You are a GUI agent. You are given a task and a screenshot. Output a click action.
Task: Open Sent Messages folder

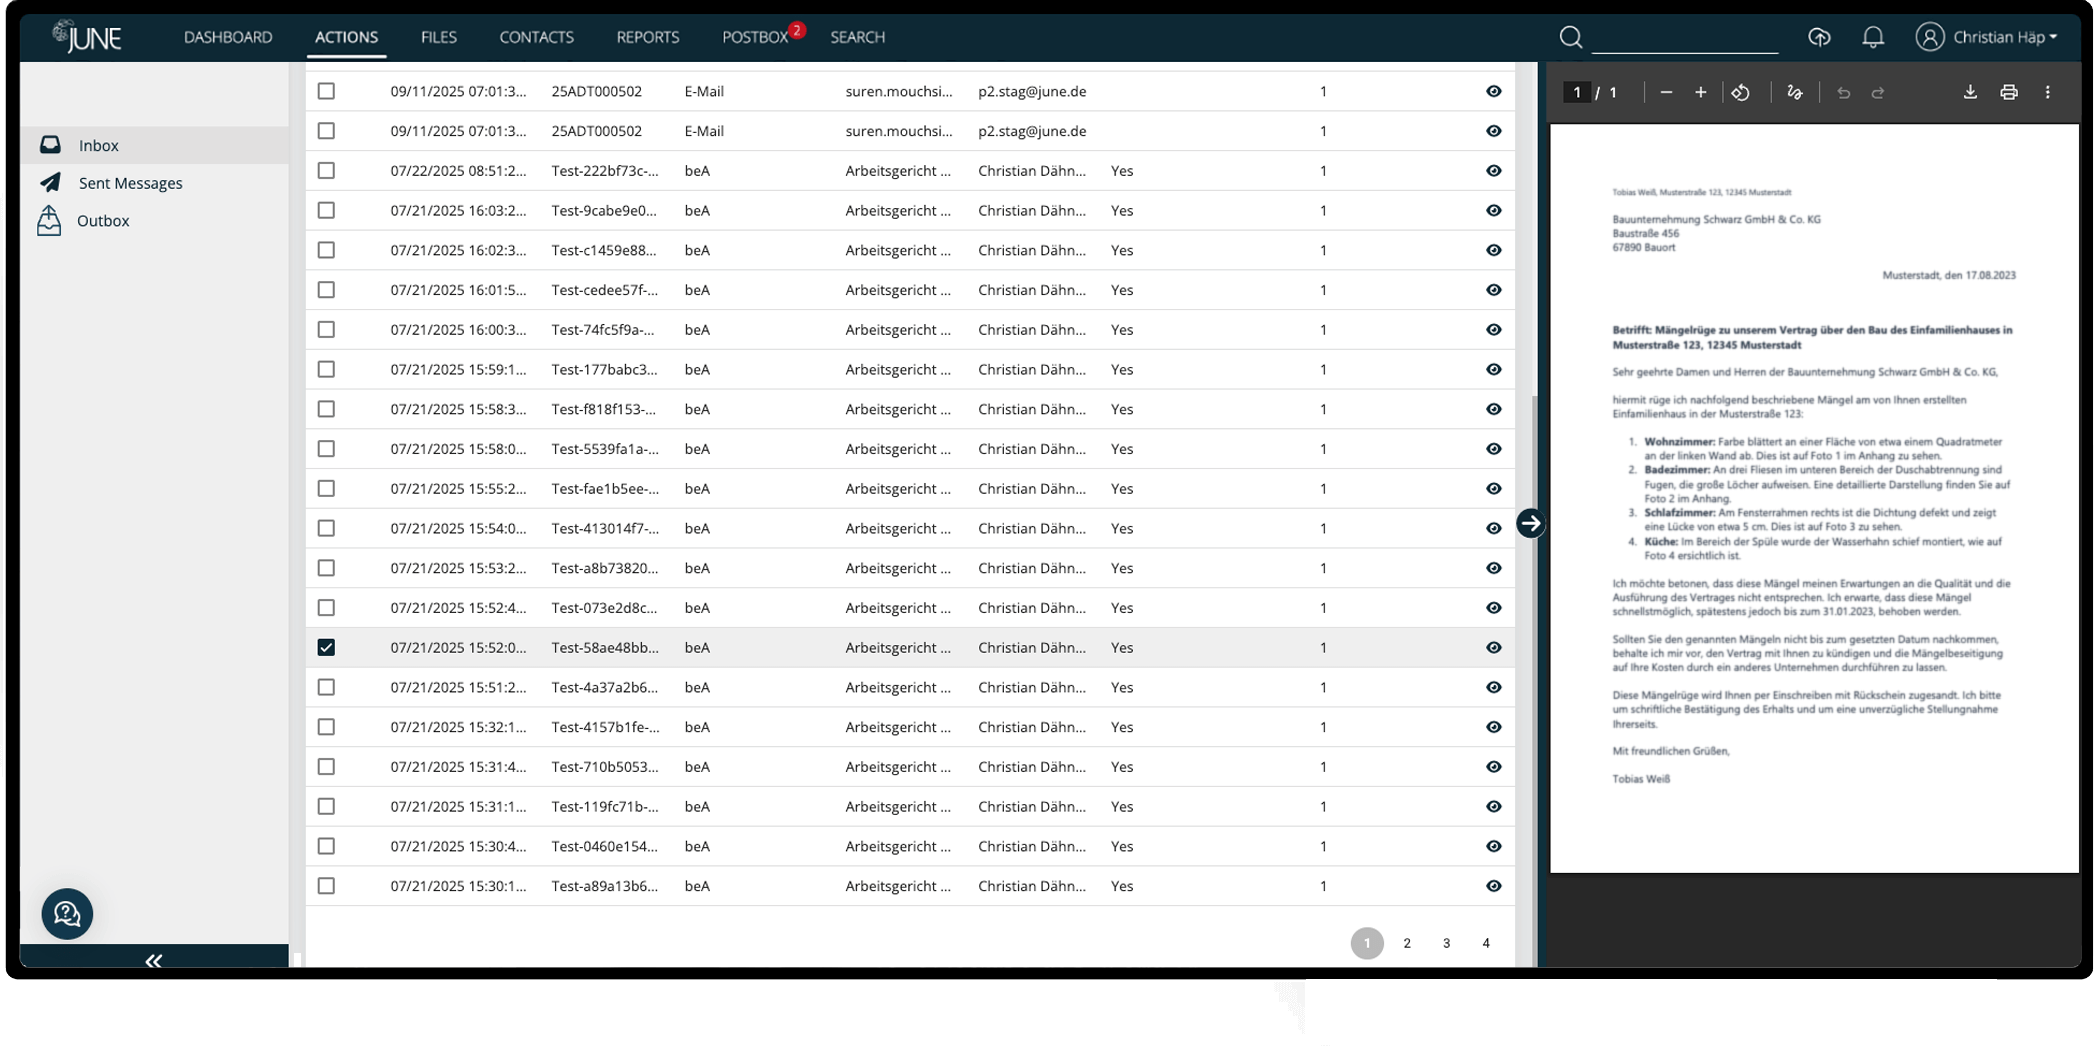click(x=130, y=183)
